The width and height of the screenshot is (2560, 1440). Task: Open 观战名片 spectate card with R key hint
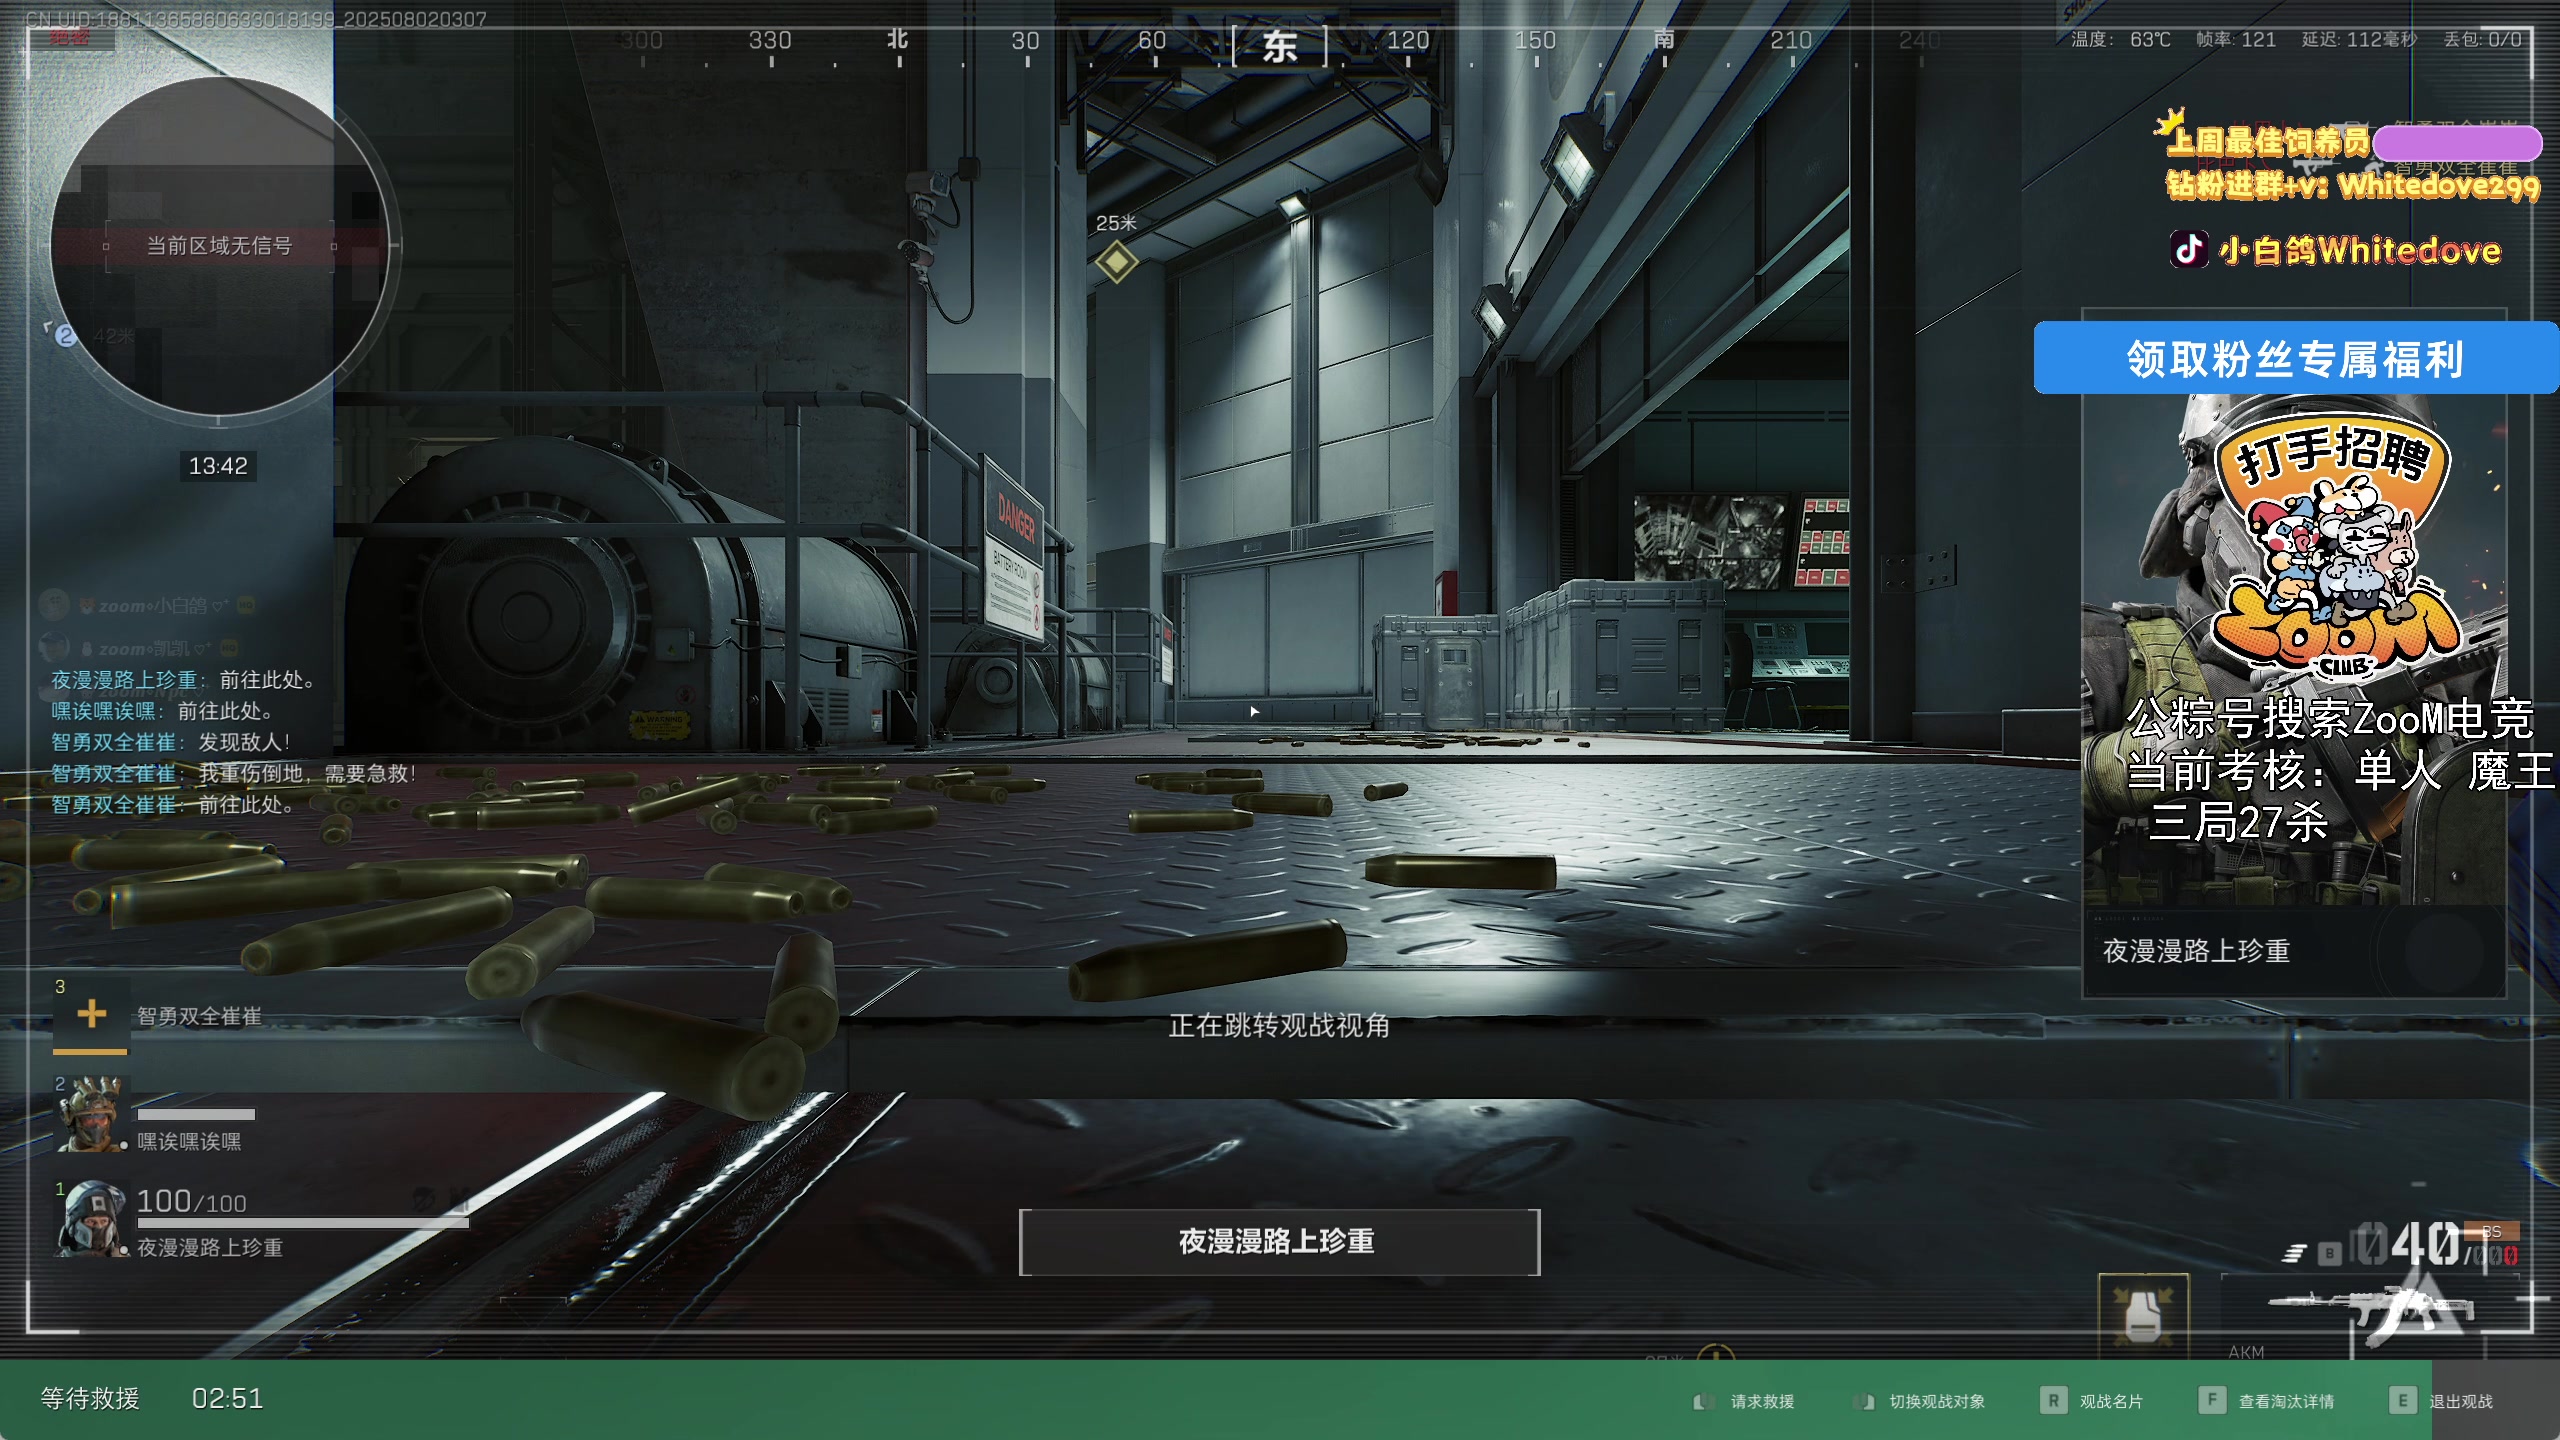click(2111, 1401)
